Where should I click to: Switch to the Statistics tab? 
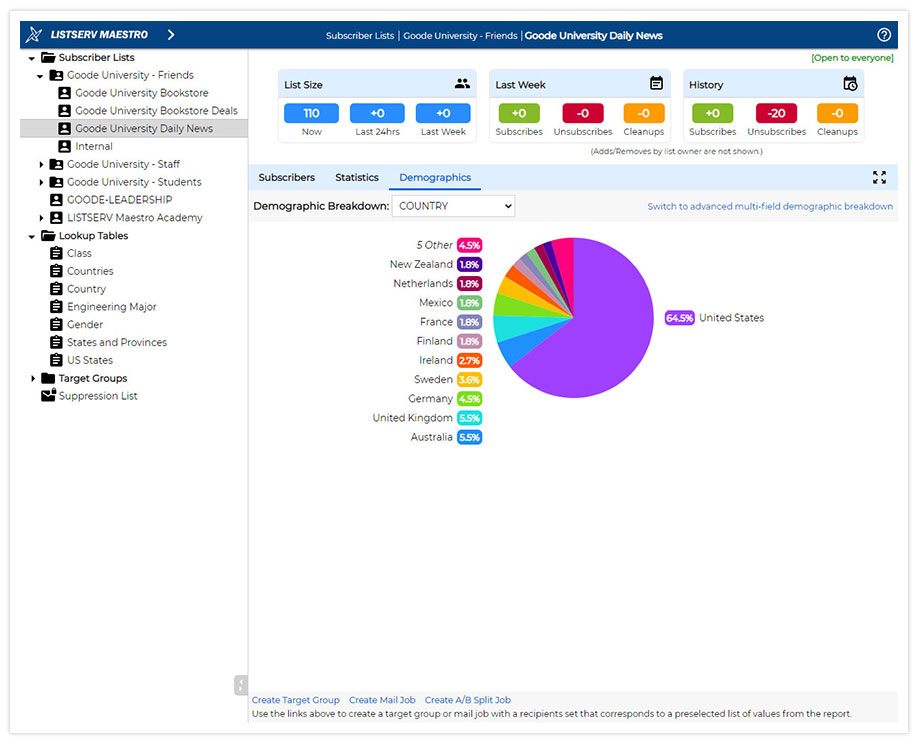pos(357,177)
